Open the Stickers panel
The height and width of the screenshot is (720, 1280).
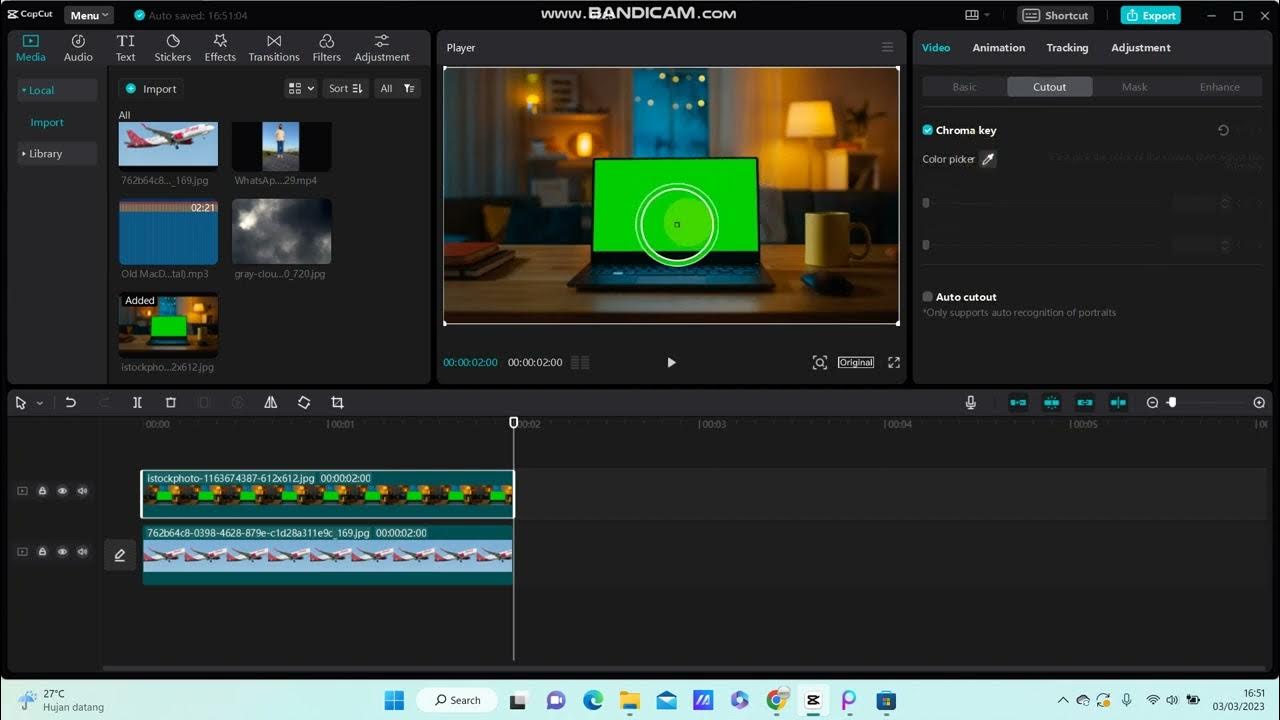click(x=172, y=47)
